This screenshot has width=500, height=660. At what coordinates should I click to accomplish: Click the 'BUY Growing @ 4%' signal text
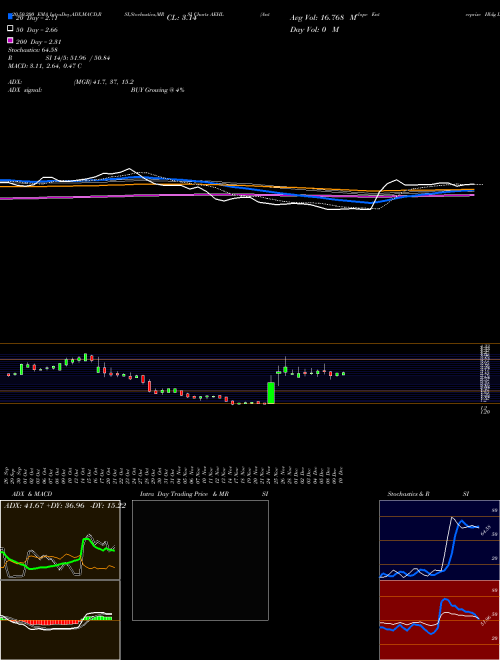(x=157, y=90)
